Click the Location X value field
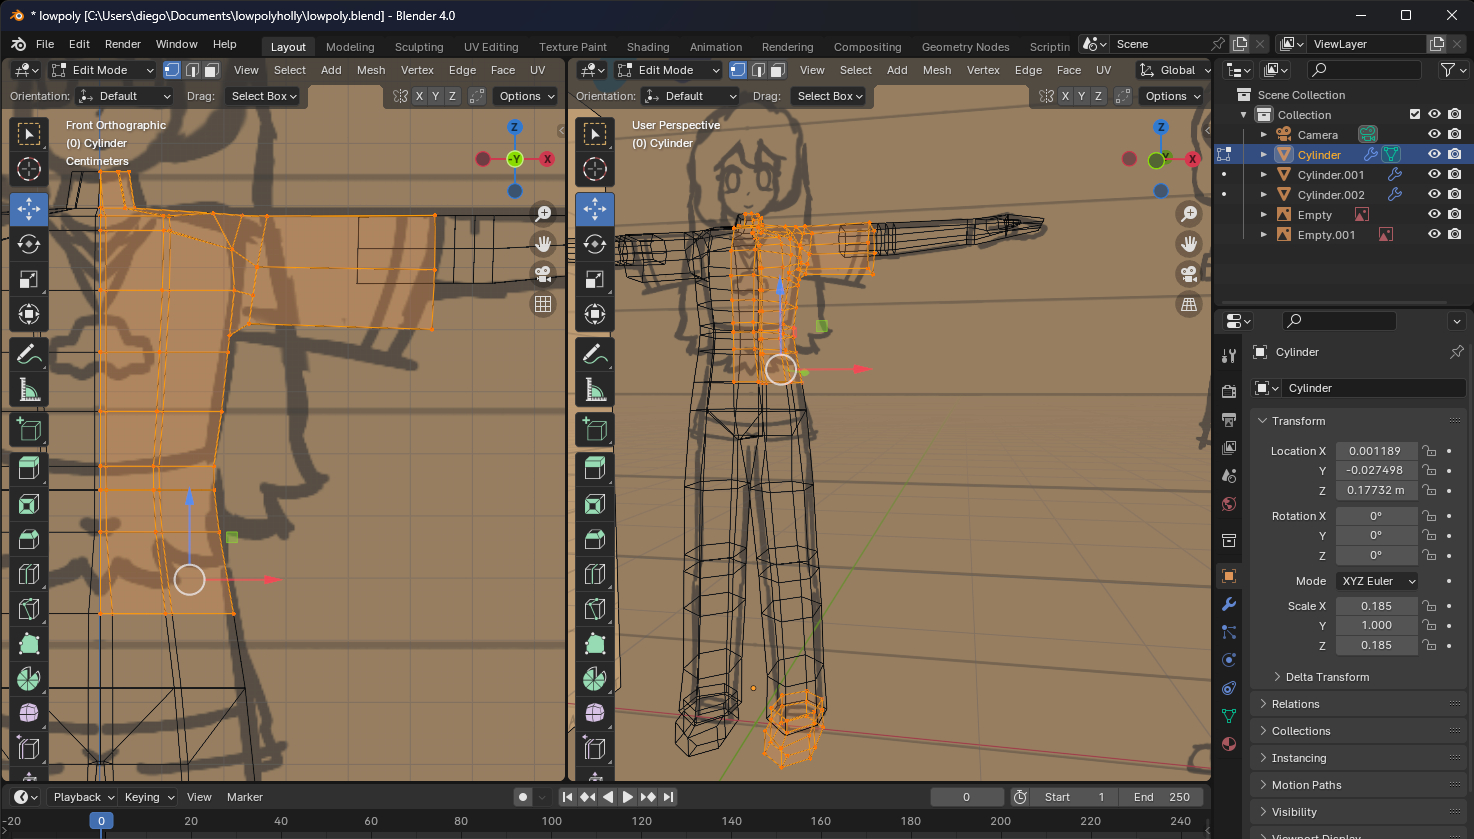This screenshot has height=839, width=1474. coord(1375,451)
